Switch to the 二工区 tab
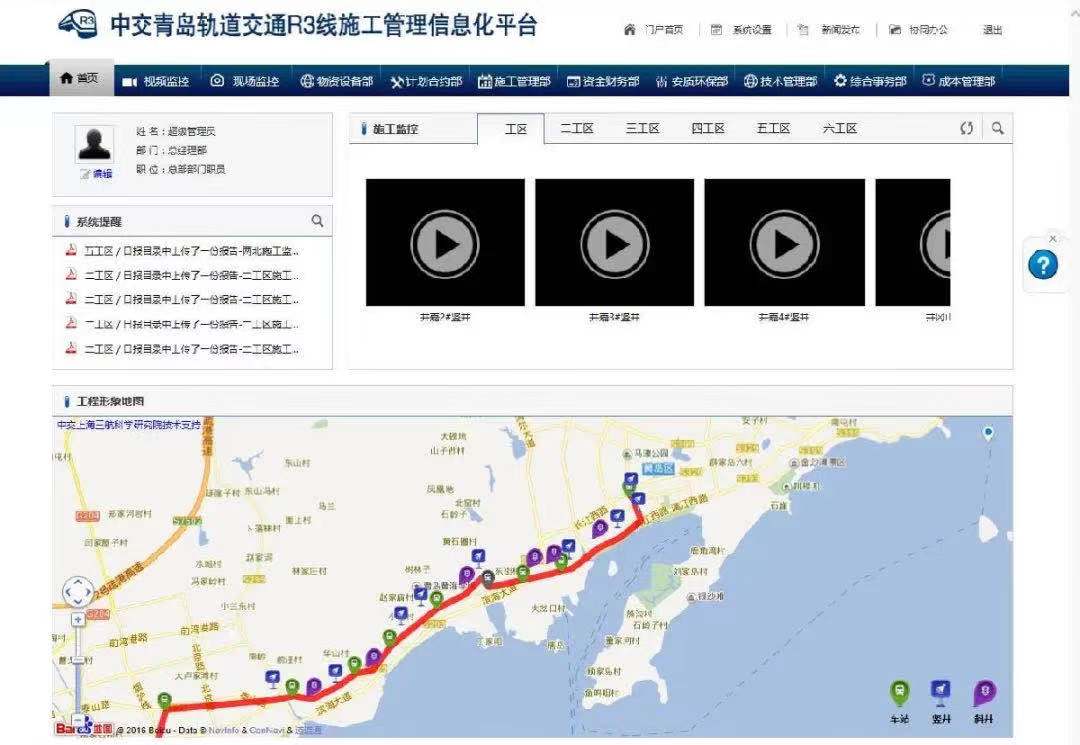The width and height of the screenshot is (1080, 745). [x=575, y=128]
